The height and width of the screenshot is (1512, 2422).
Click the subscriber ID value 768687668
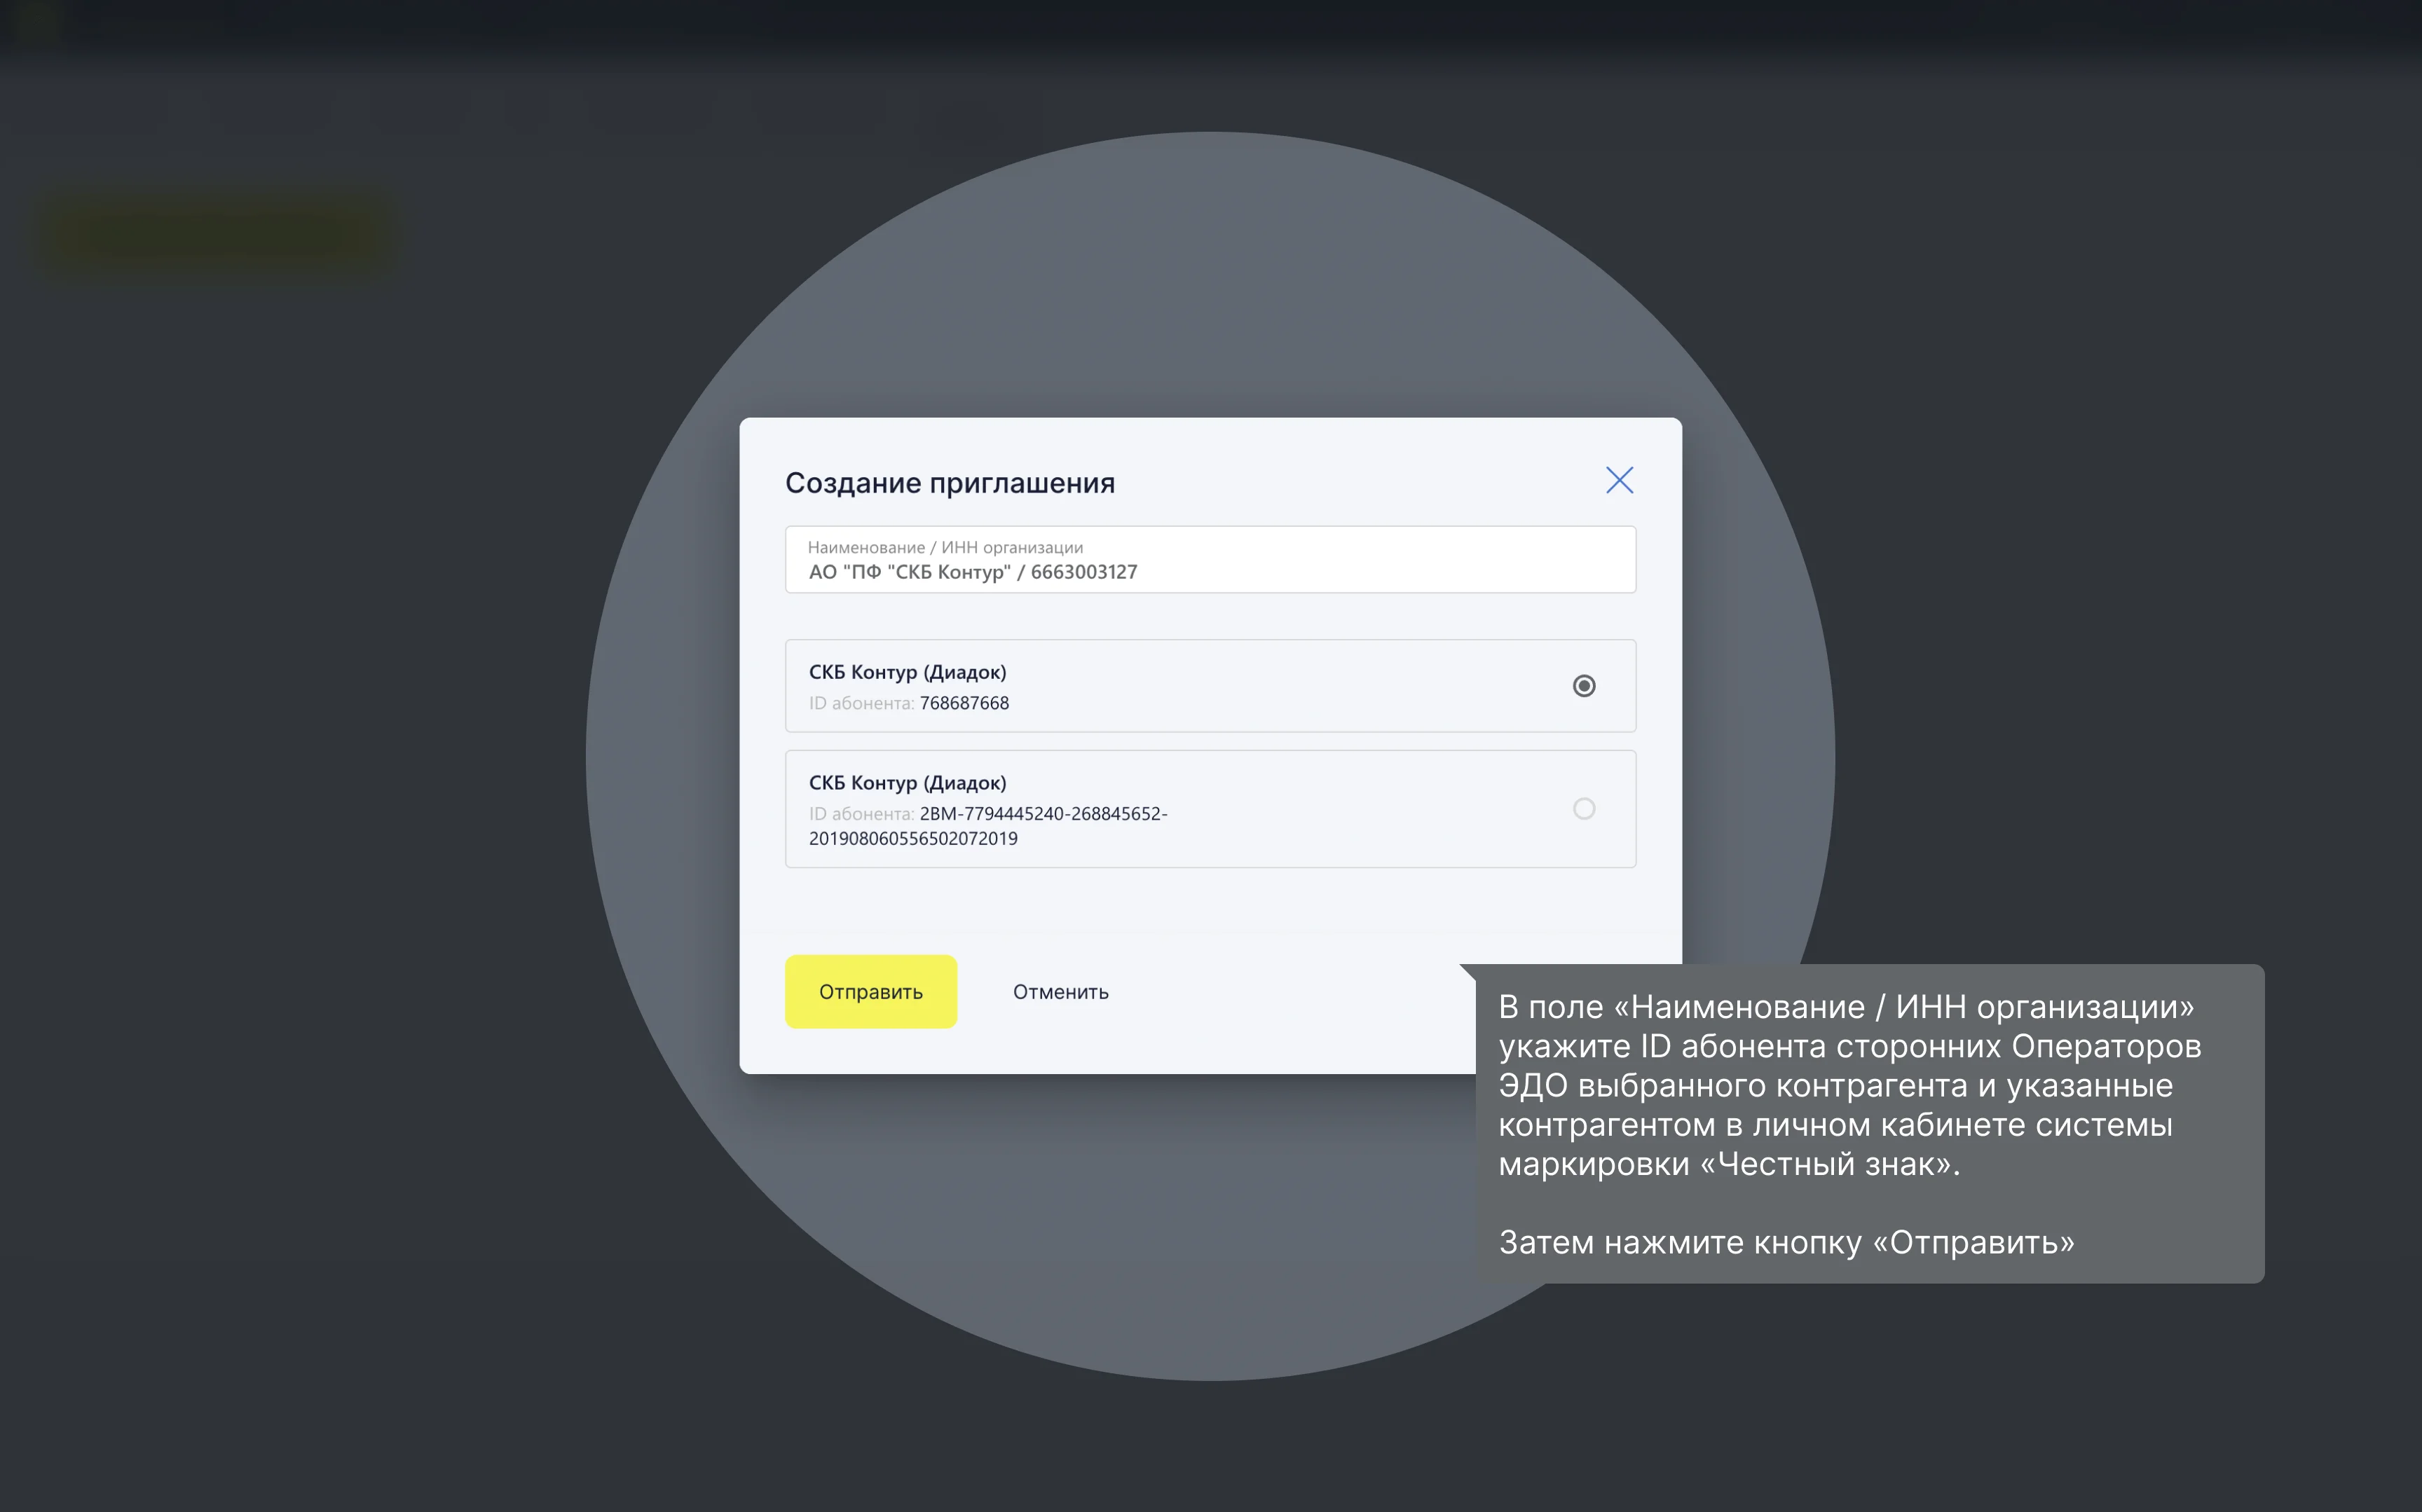[964, 703]
